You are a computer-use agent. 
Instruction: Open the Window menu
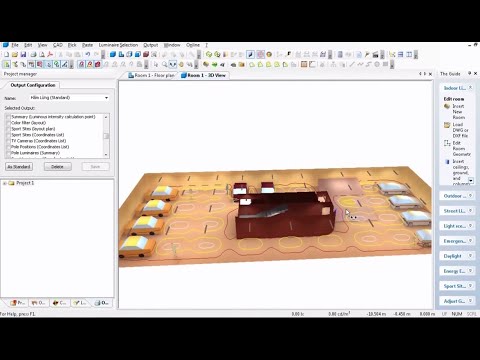point(172,45)
